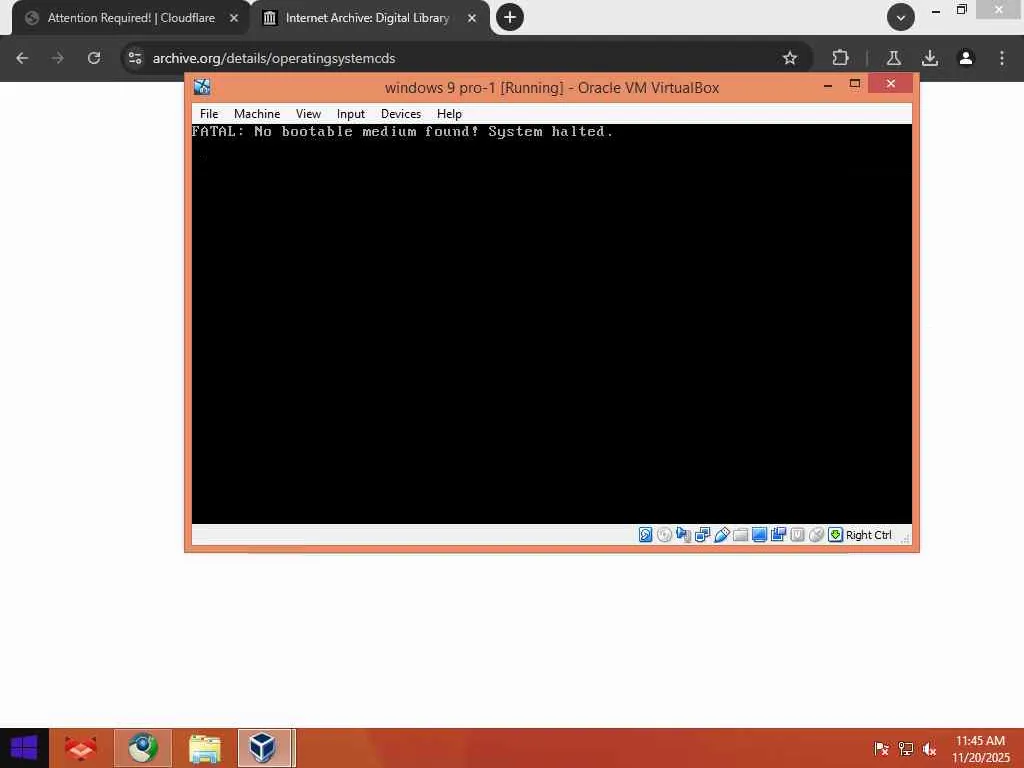The width and height of the screenshot is (1024, 768).
Task: Click the Right Ctrl host key label
Action: click(x=869, y=535)
